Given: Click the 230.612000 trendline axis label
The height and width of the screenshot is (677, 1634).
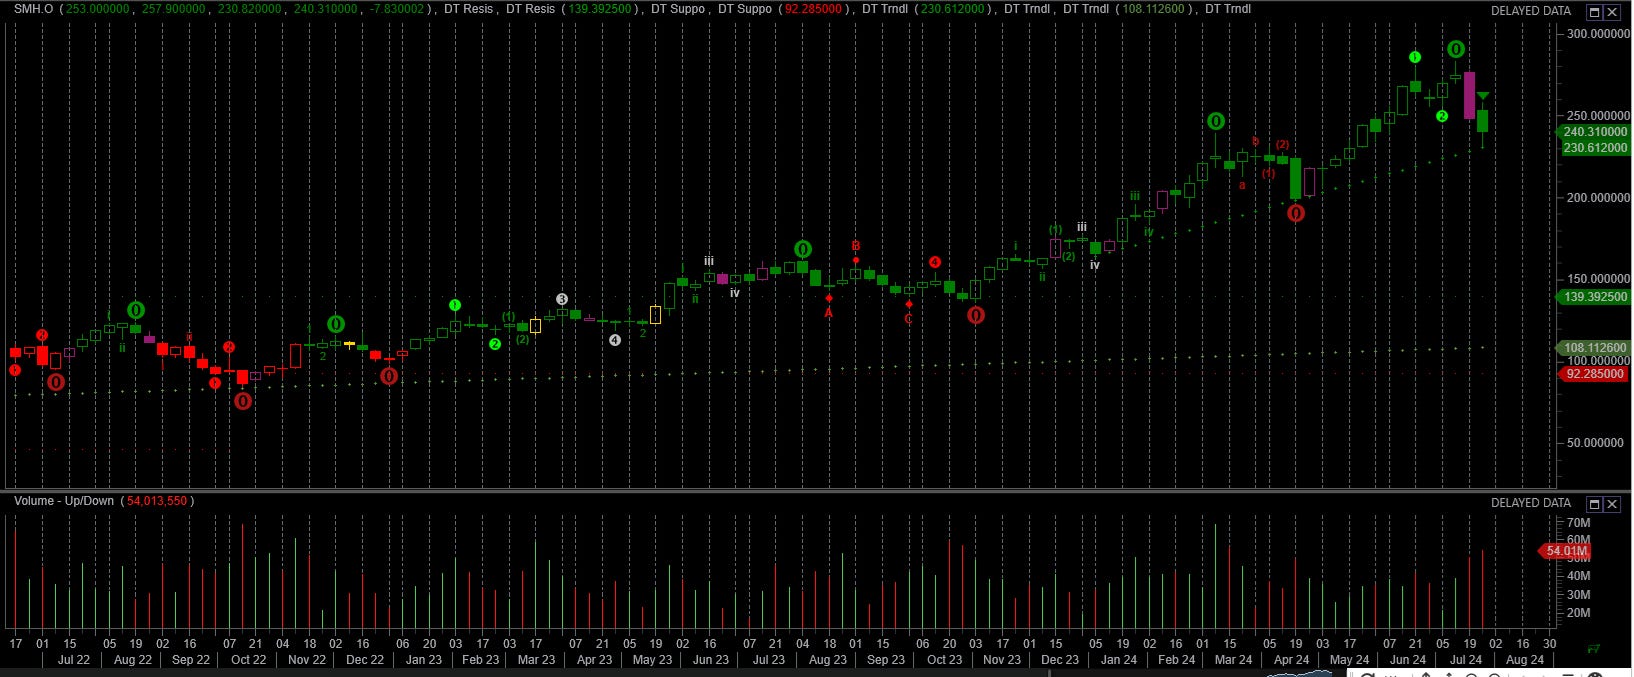Looking at the screenshot, I should (x=1595, y=148).
